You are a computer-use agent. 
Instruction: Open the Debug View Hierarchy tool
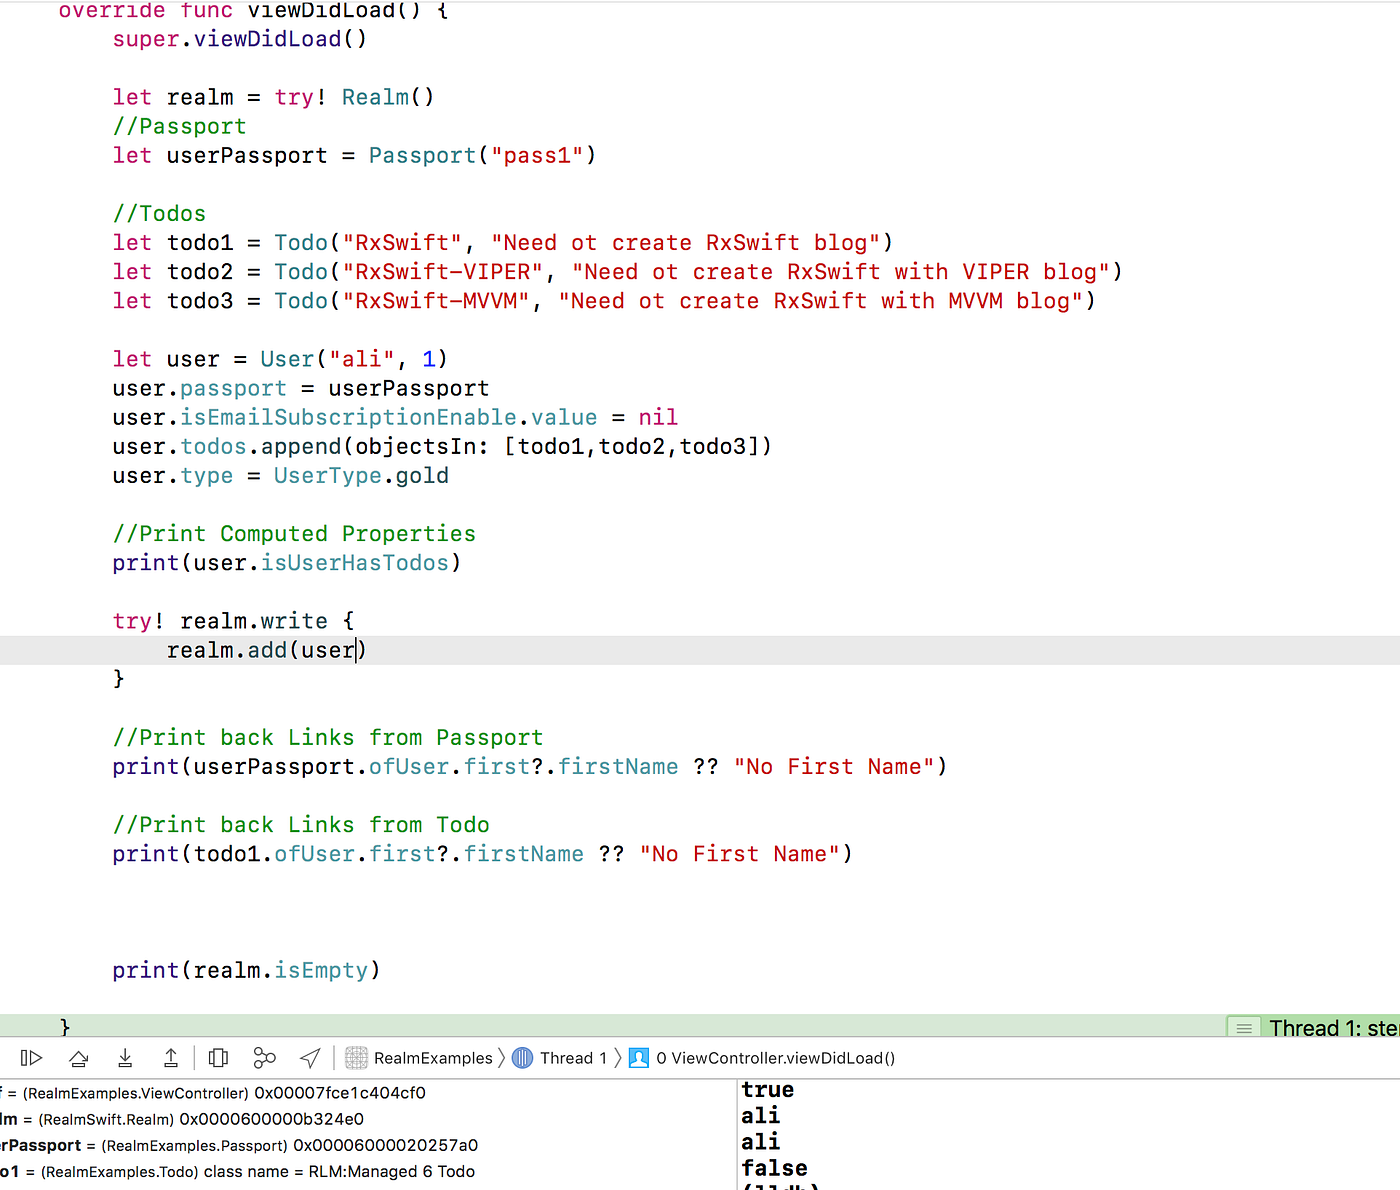tap(218, 1057)
